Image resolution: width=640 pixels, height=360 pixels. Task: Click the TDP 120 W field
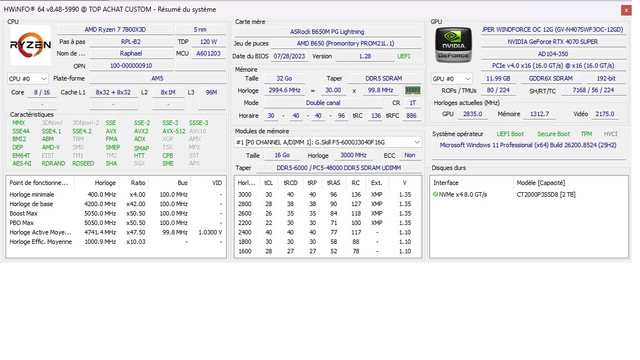click(208, 42)
